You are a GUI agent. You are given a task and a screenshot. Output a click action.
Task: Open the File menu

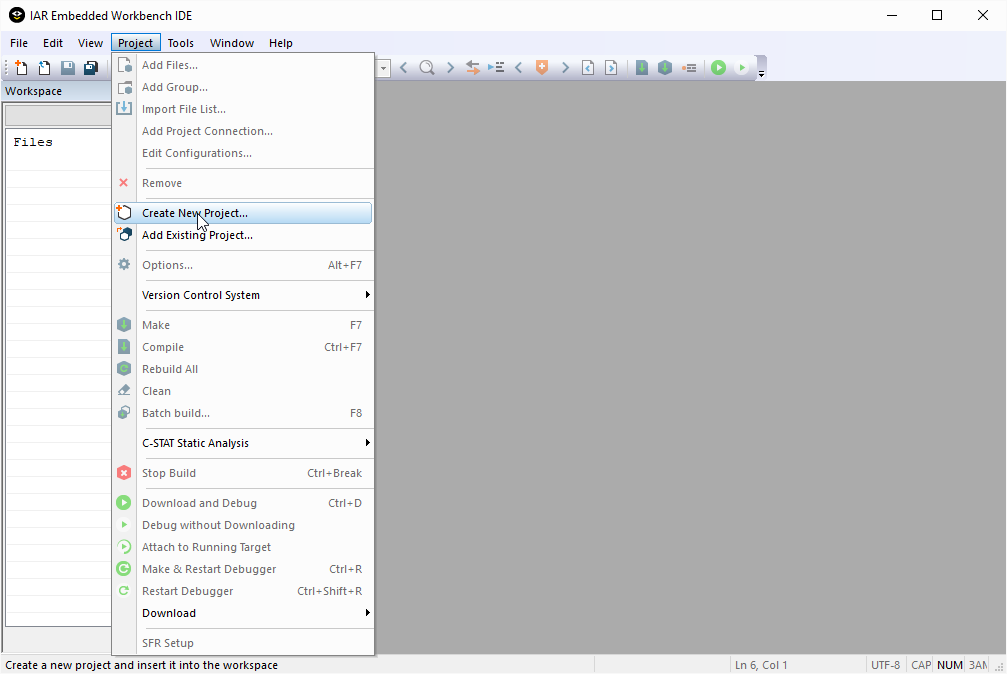click(19, 43)
